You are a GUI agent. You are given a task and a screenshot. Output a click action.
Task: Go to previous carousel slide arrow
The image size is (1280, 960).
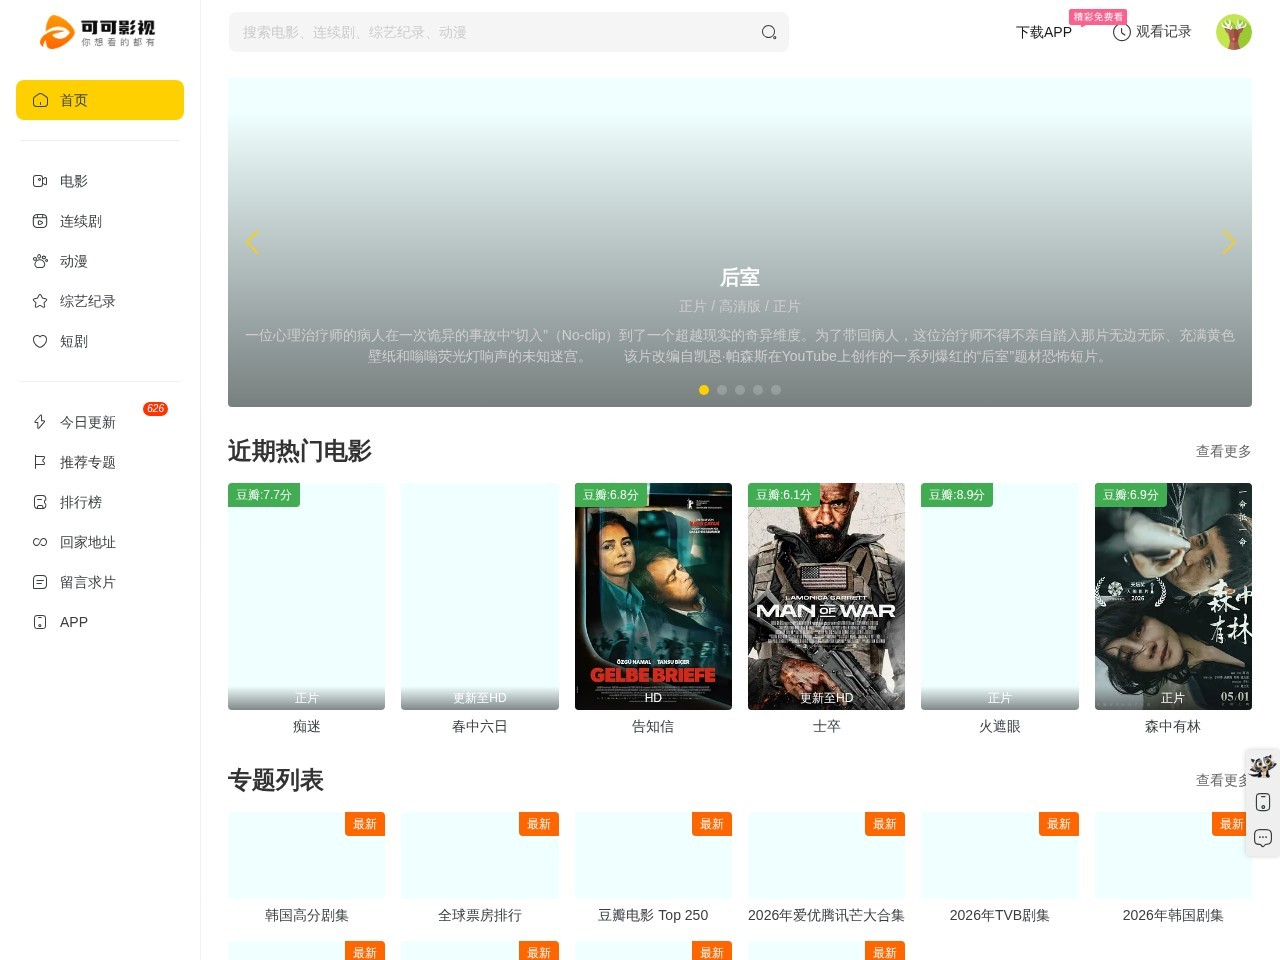point(252,242)
